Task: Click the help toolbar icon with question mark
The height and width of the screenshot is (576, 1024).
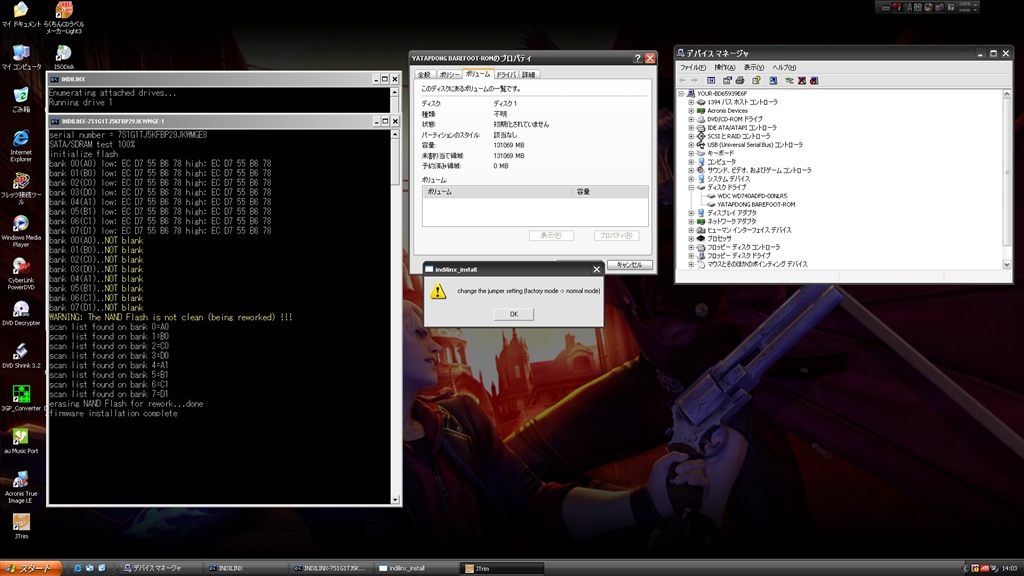Action: coord(757,80)
